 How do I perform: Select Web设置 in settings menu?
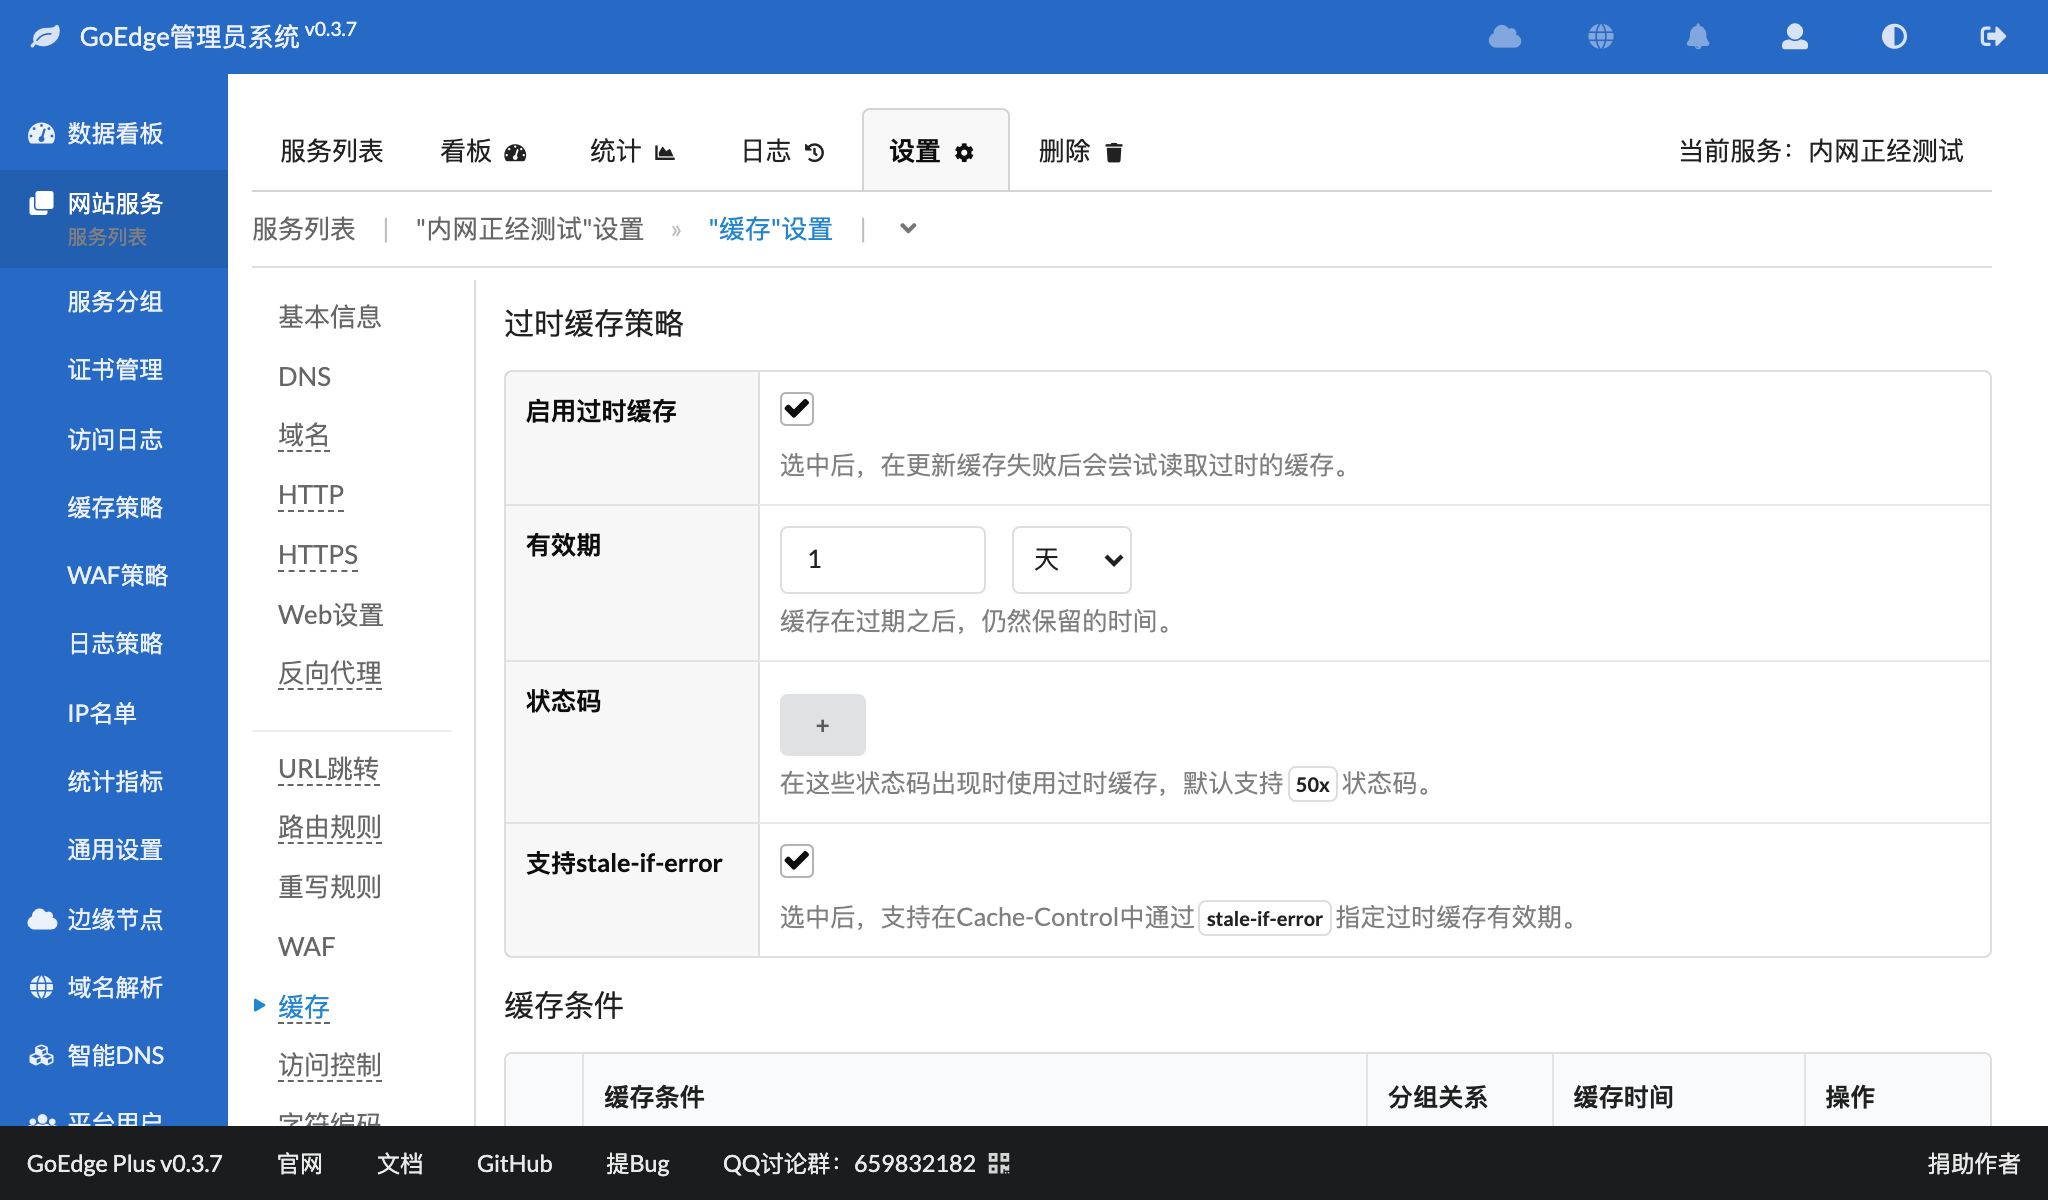(x=331, y=615)
